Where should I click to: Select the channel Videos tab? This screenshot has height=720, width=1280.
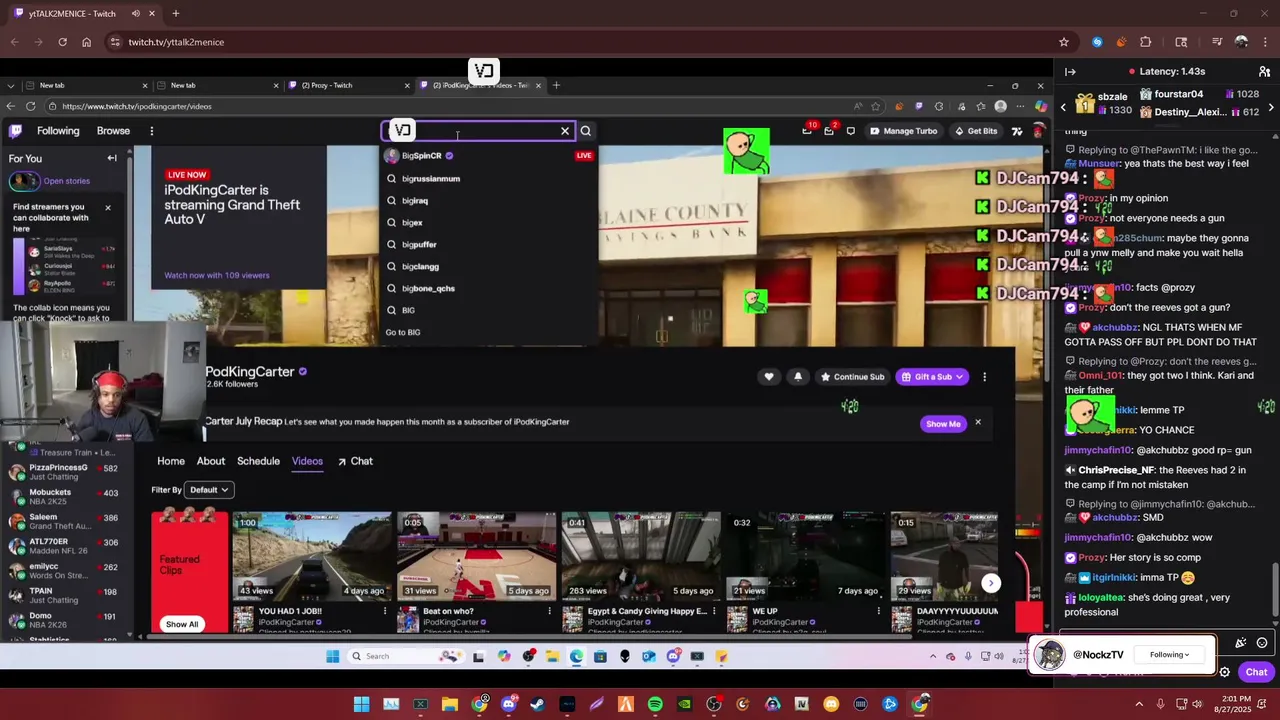coord(307,461)
